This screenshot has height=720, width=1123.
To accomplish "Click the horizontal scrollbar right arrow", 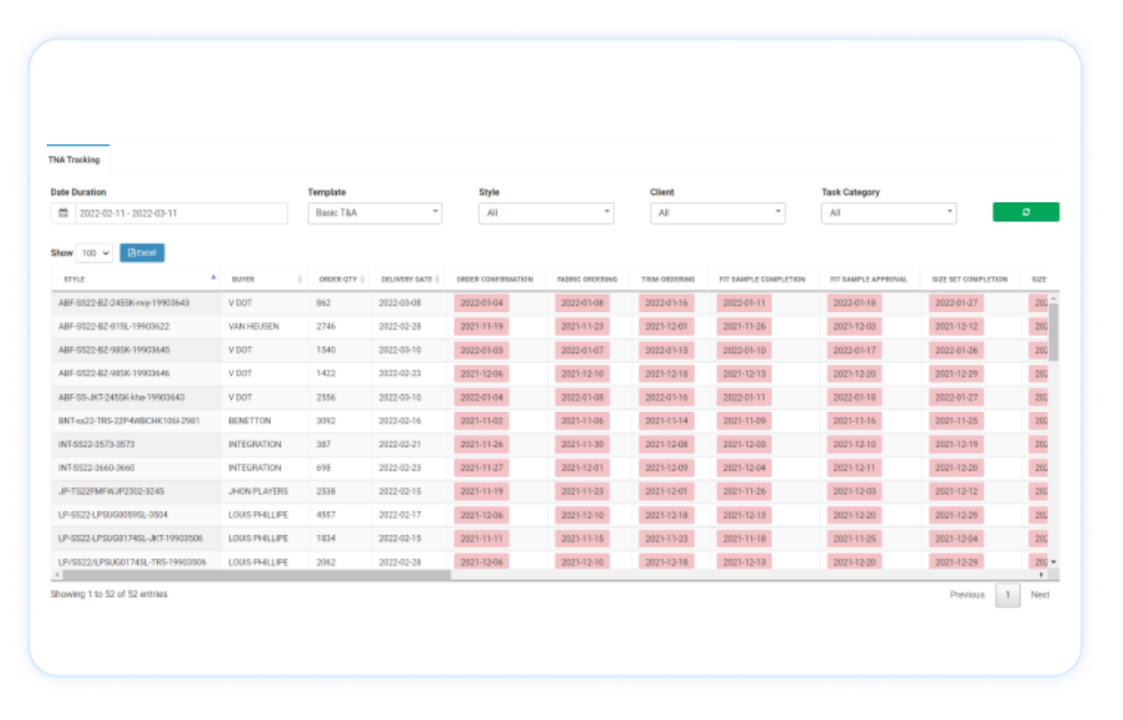I will click(1041, 575).
